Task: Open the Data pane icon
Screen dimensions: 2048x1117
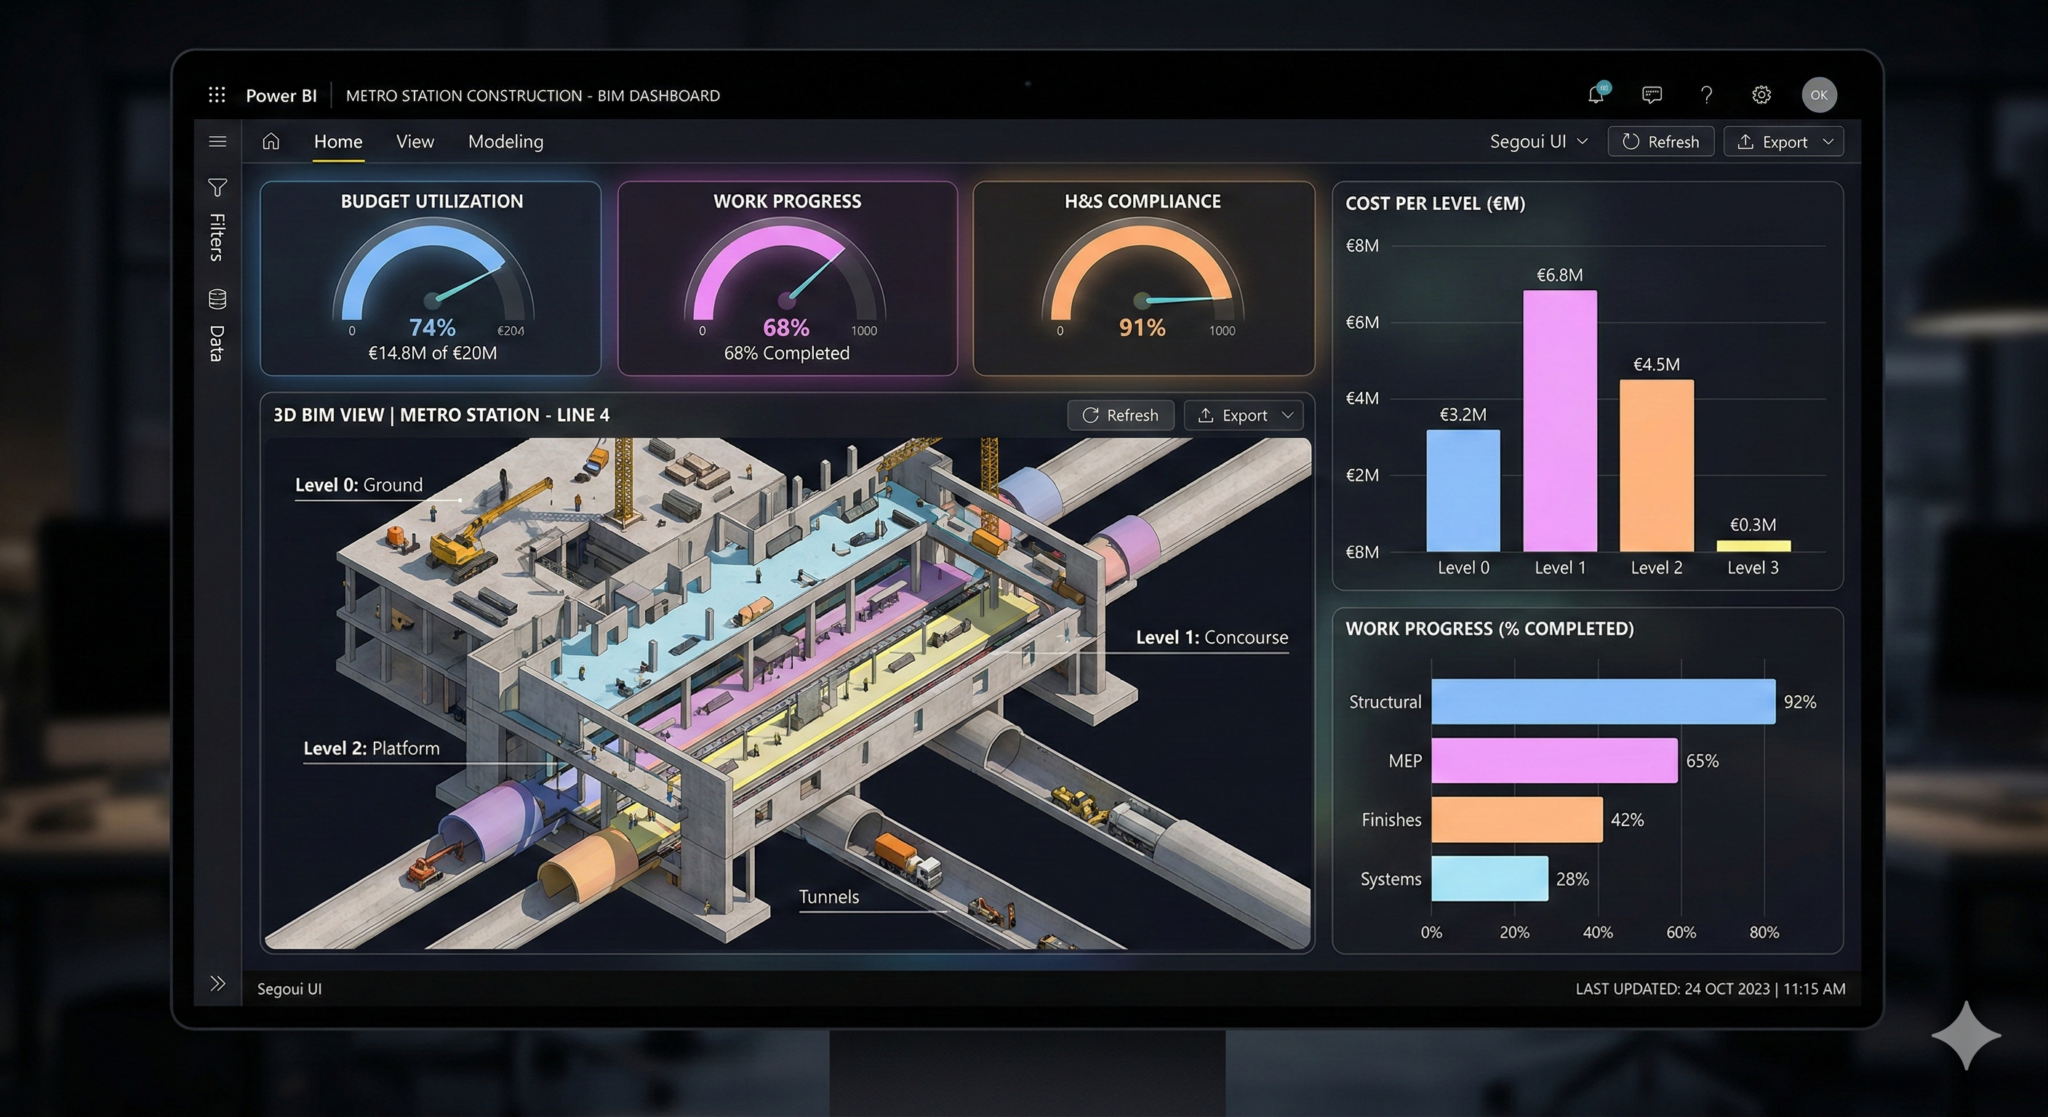Action: tap(217, 299)
